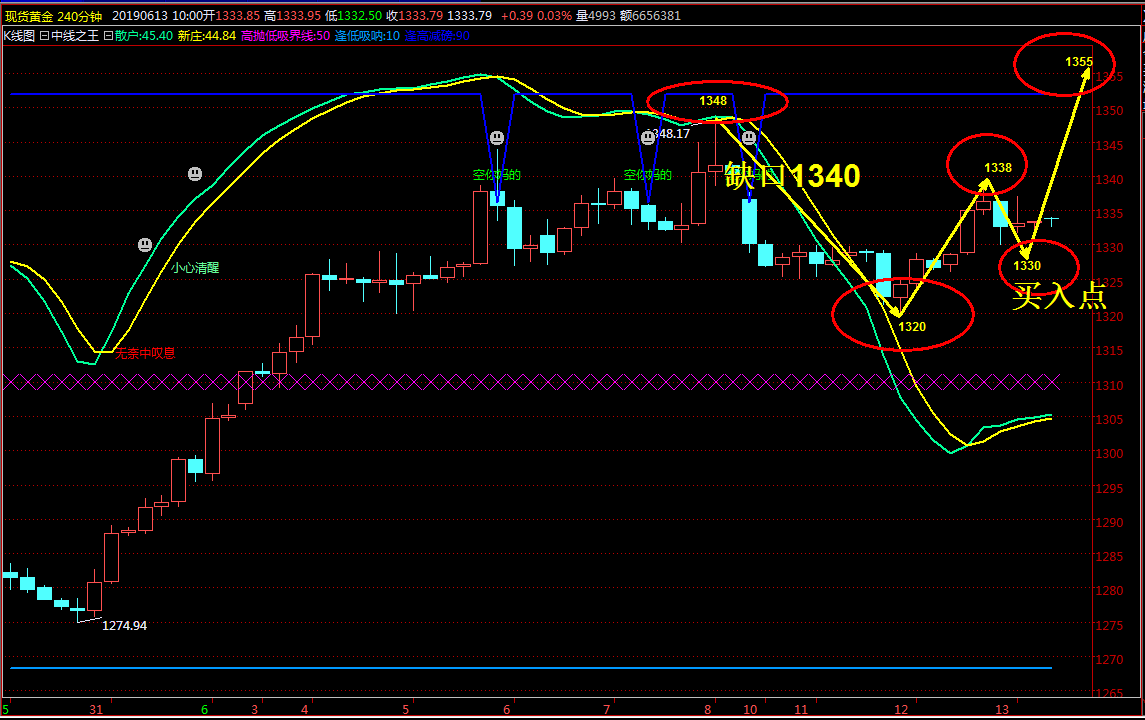The image size is (1145, 720).
Task: Click date 11 on the time axis
Action: (x=801, y=710)
